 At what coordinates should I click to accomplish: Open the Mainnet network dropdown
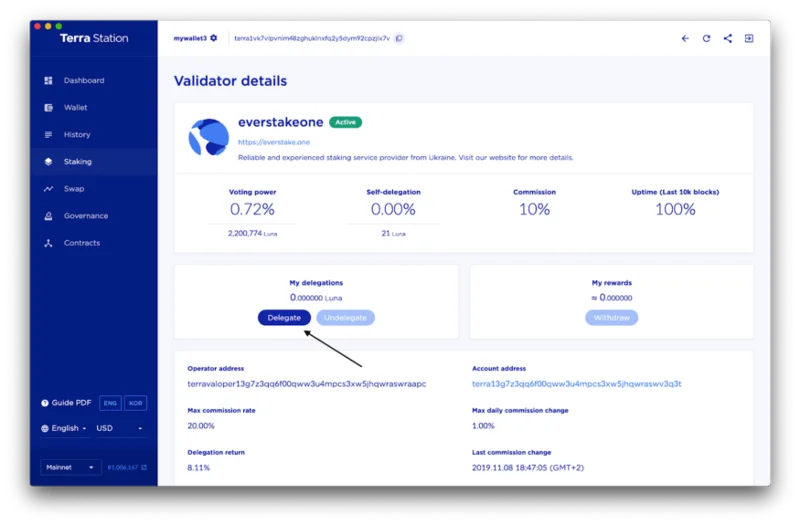tap(70, 467)
